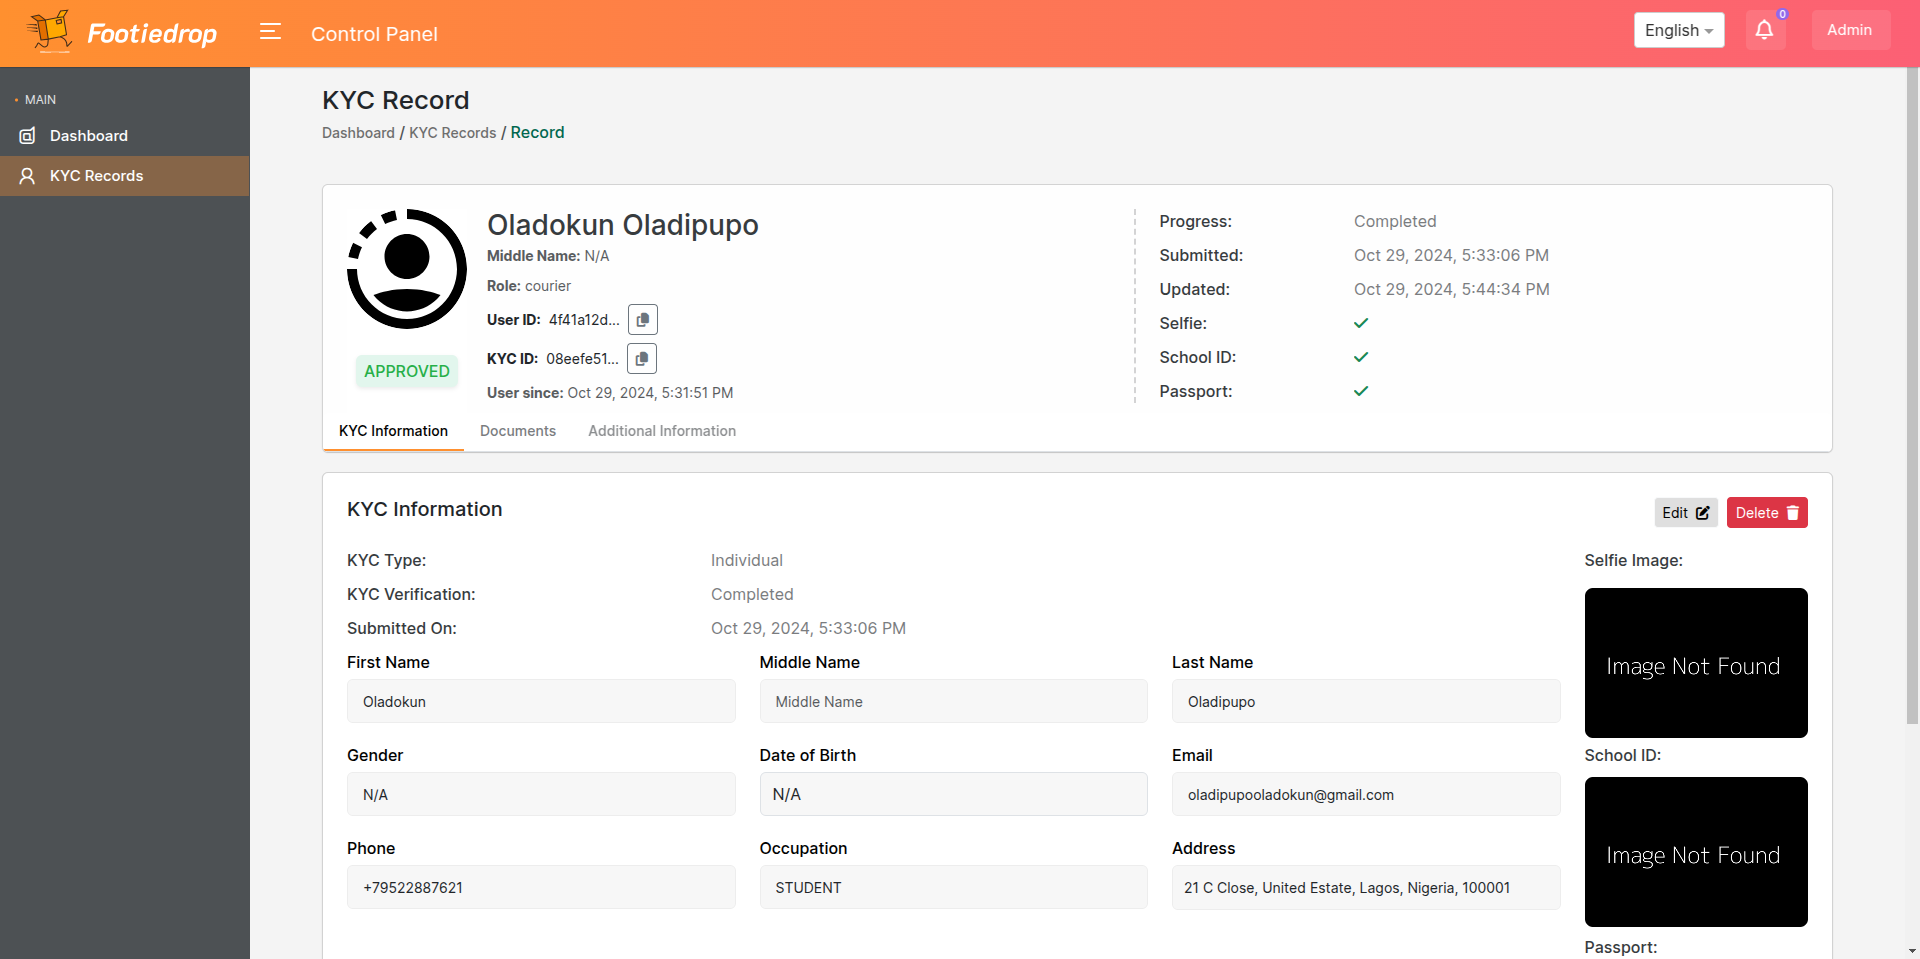Image resolution: width=1920 pixels, height=959 pixels.
Task: Switch to Additional Information tab
Action: point(662,431)
